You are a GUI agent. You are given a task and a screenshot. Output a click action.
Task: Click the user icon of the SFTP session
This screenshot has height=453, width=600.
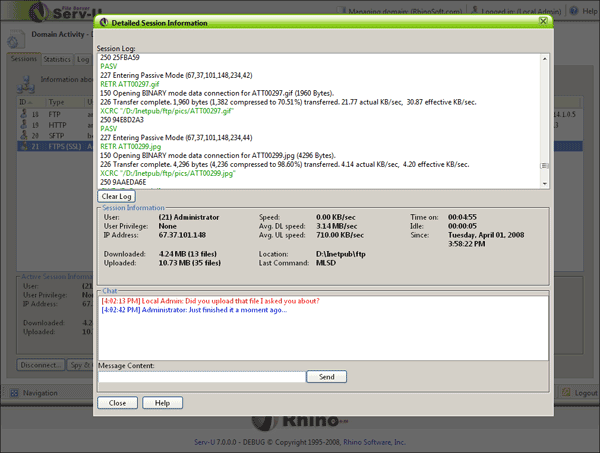click(24, 135)
